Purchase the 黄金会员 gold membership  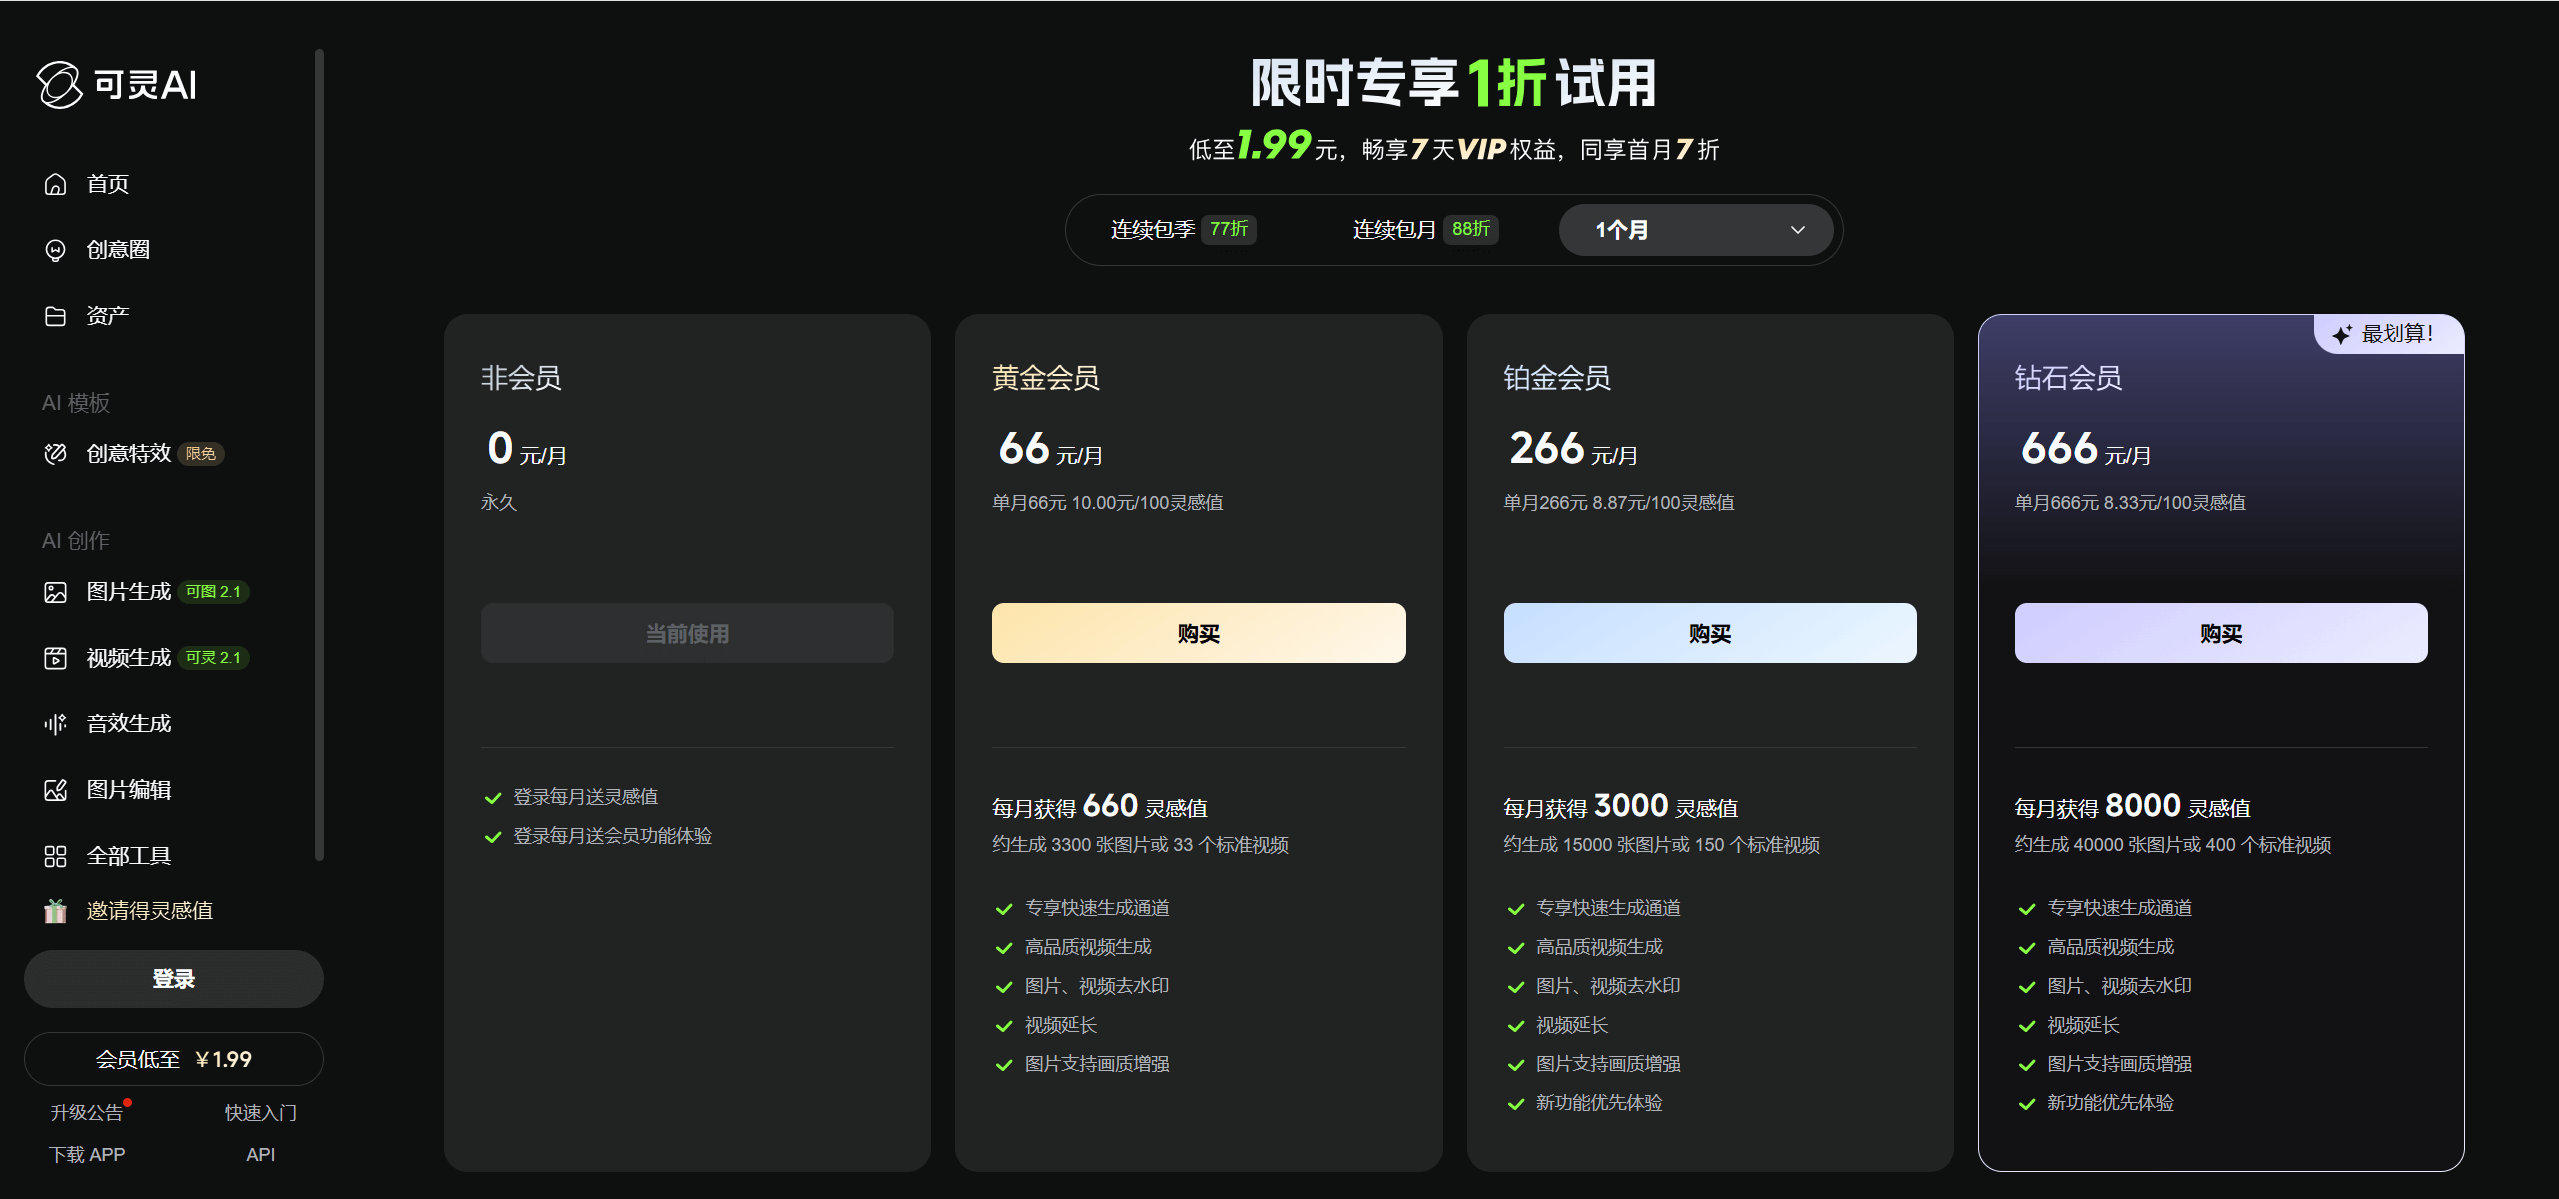coord(1198,632)
